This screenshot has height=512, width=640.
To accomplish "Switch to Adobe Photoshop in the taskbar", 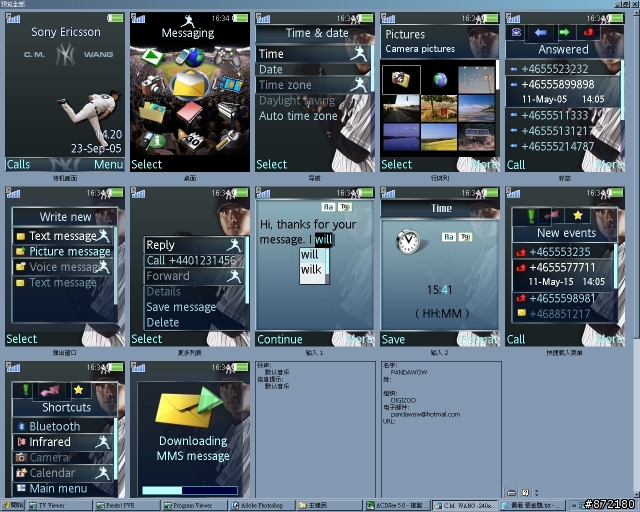I will [261, 506].
